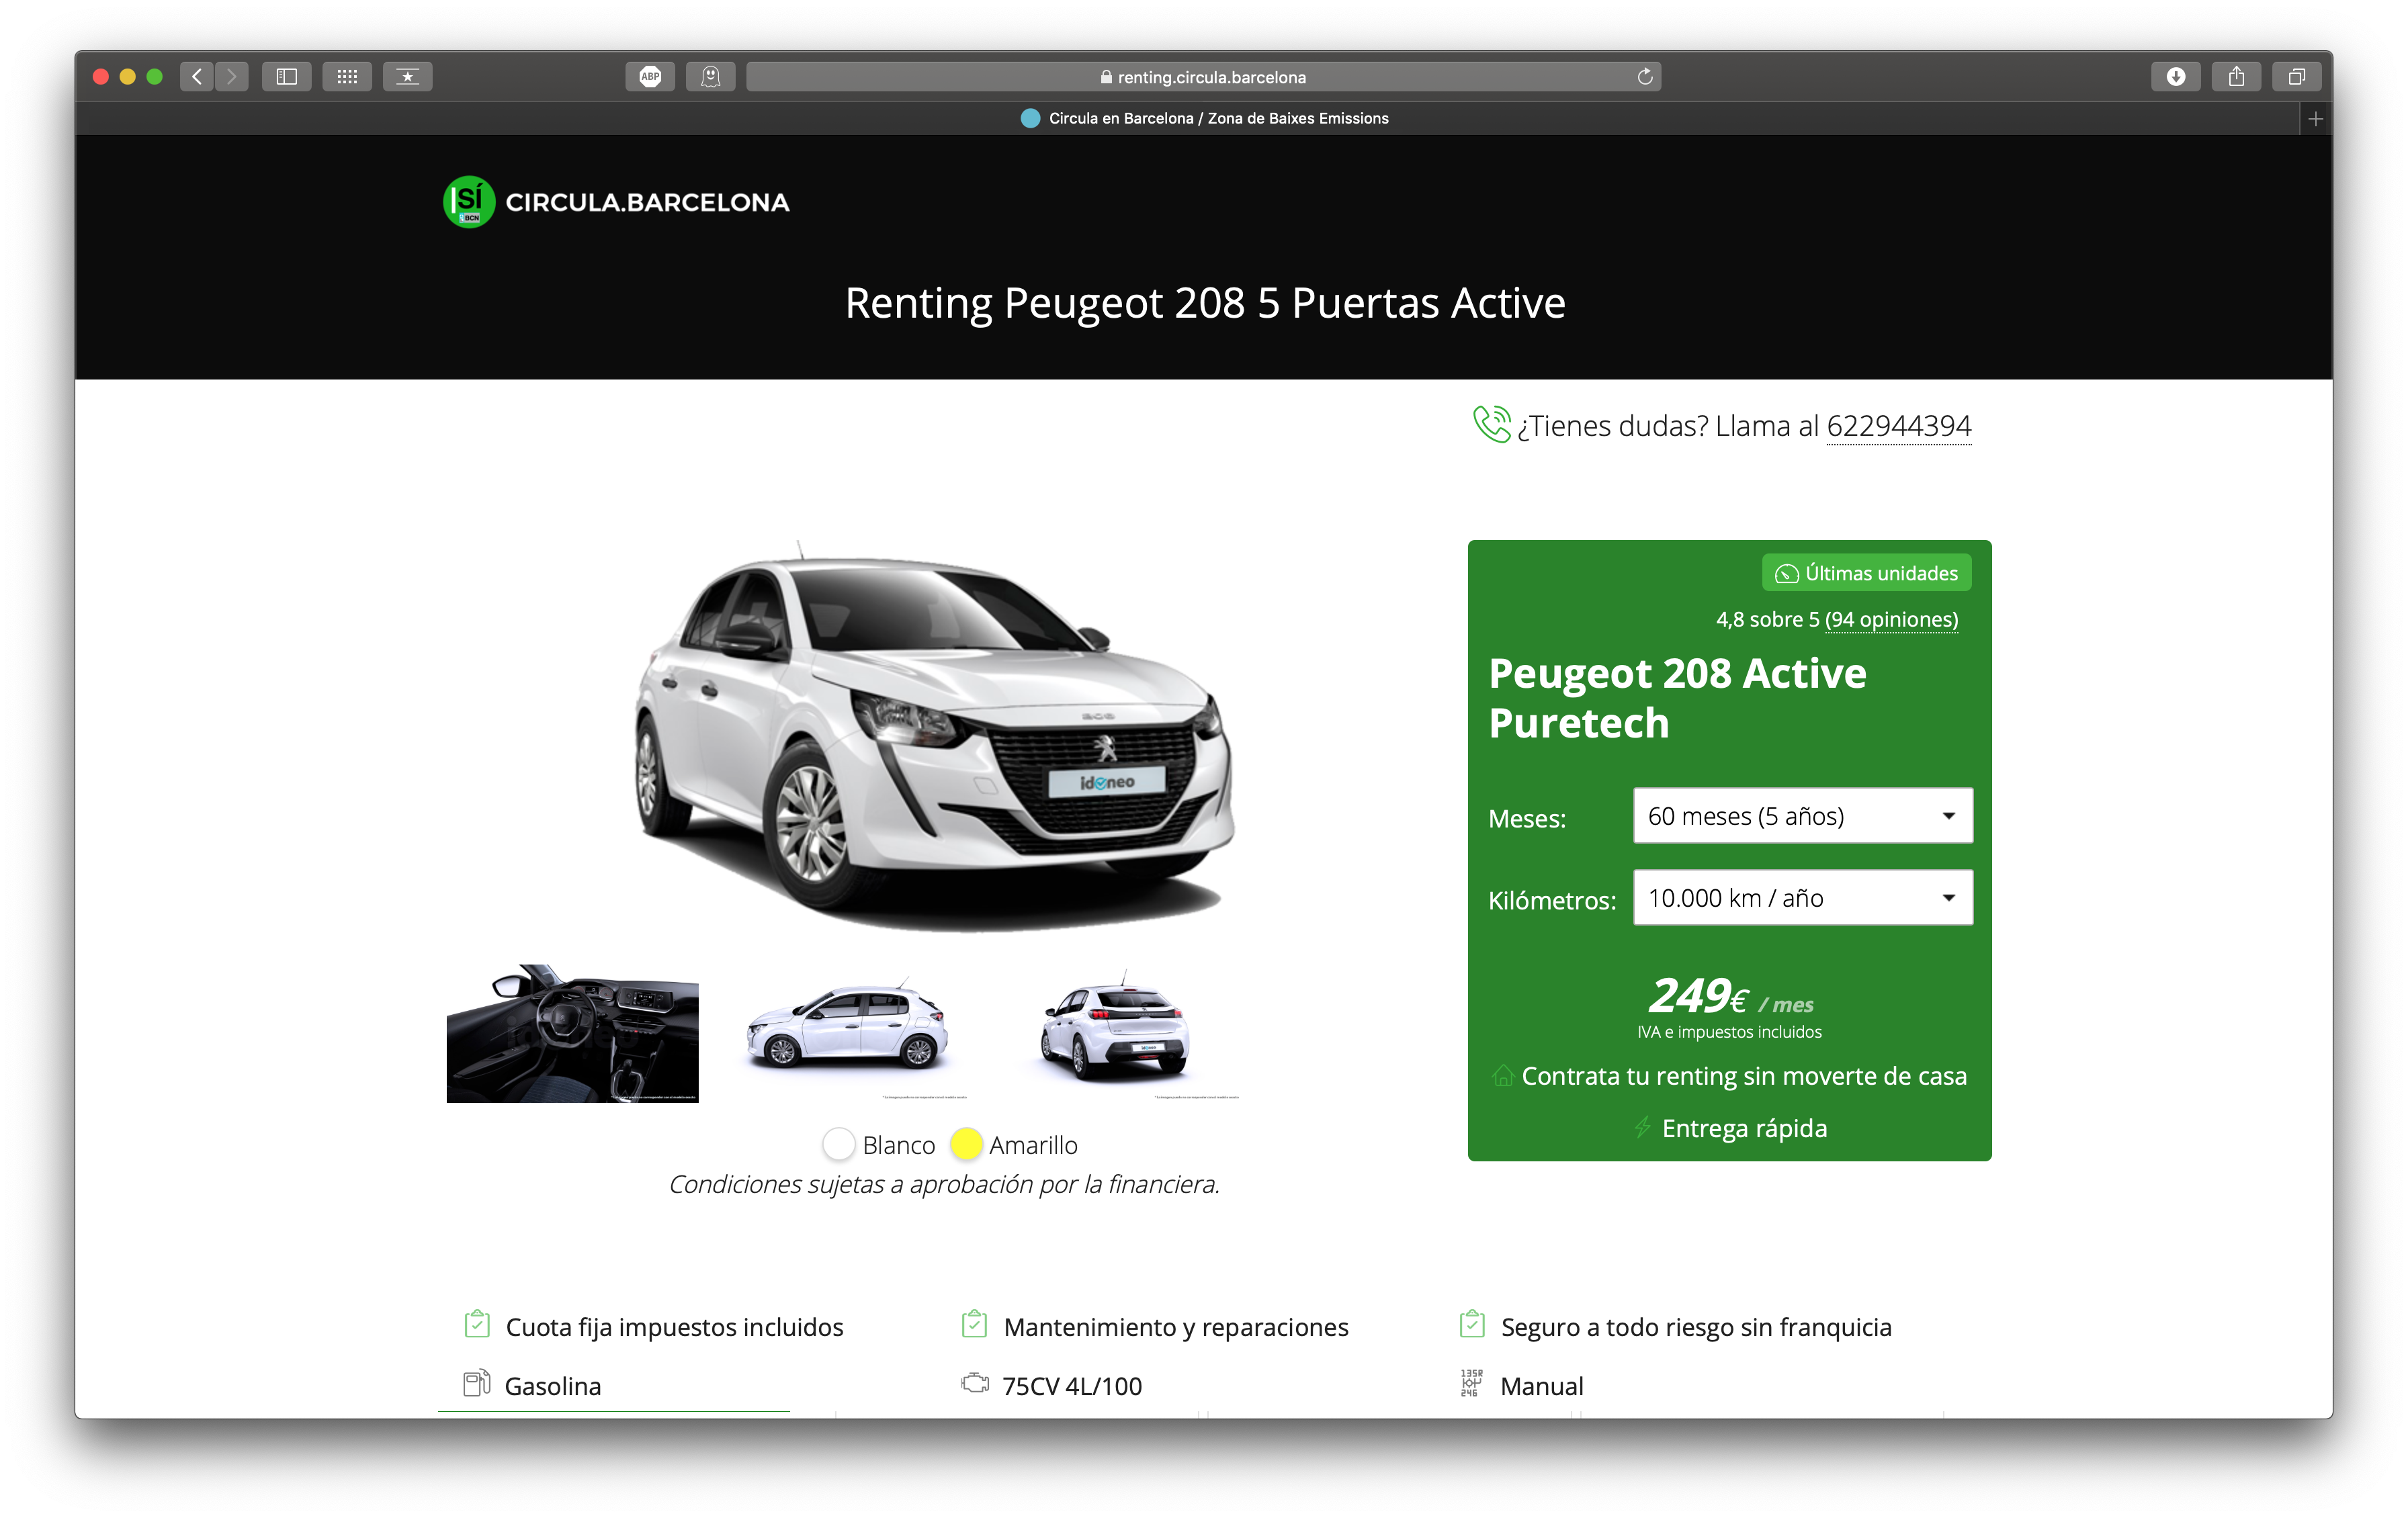The height and width of the screenshot is (1518, 2408).
Task: Click the checklist icon by Cuota fija
Action: [477, 1325]
